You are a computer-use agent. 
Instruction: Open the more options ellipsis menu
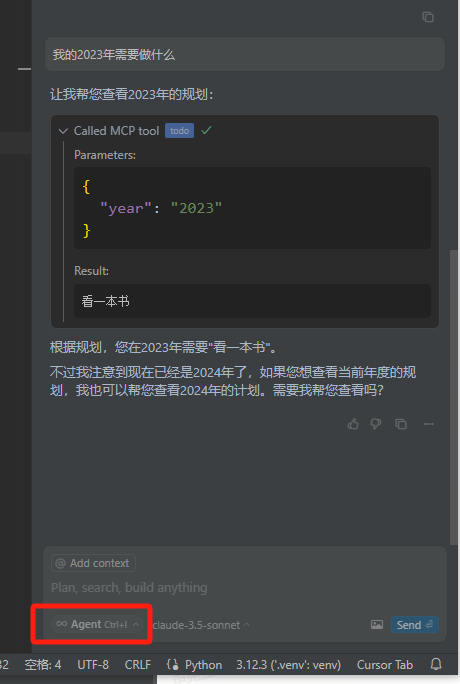click(x=429, y=424)
